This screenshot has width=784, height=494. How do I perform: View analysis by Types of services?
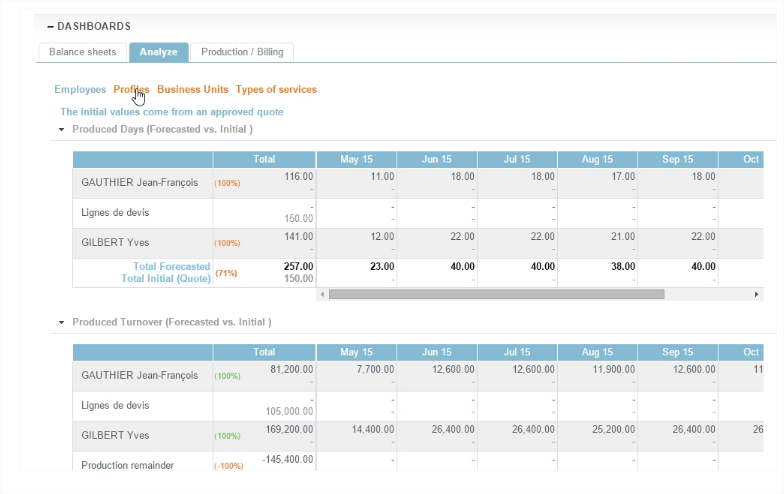(276, 90)
